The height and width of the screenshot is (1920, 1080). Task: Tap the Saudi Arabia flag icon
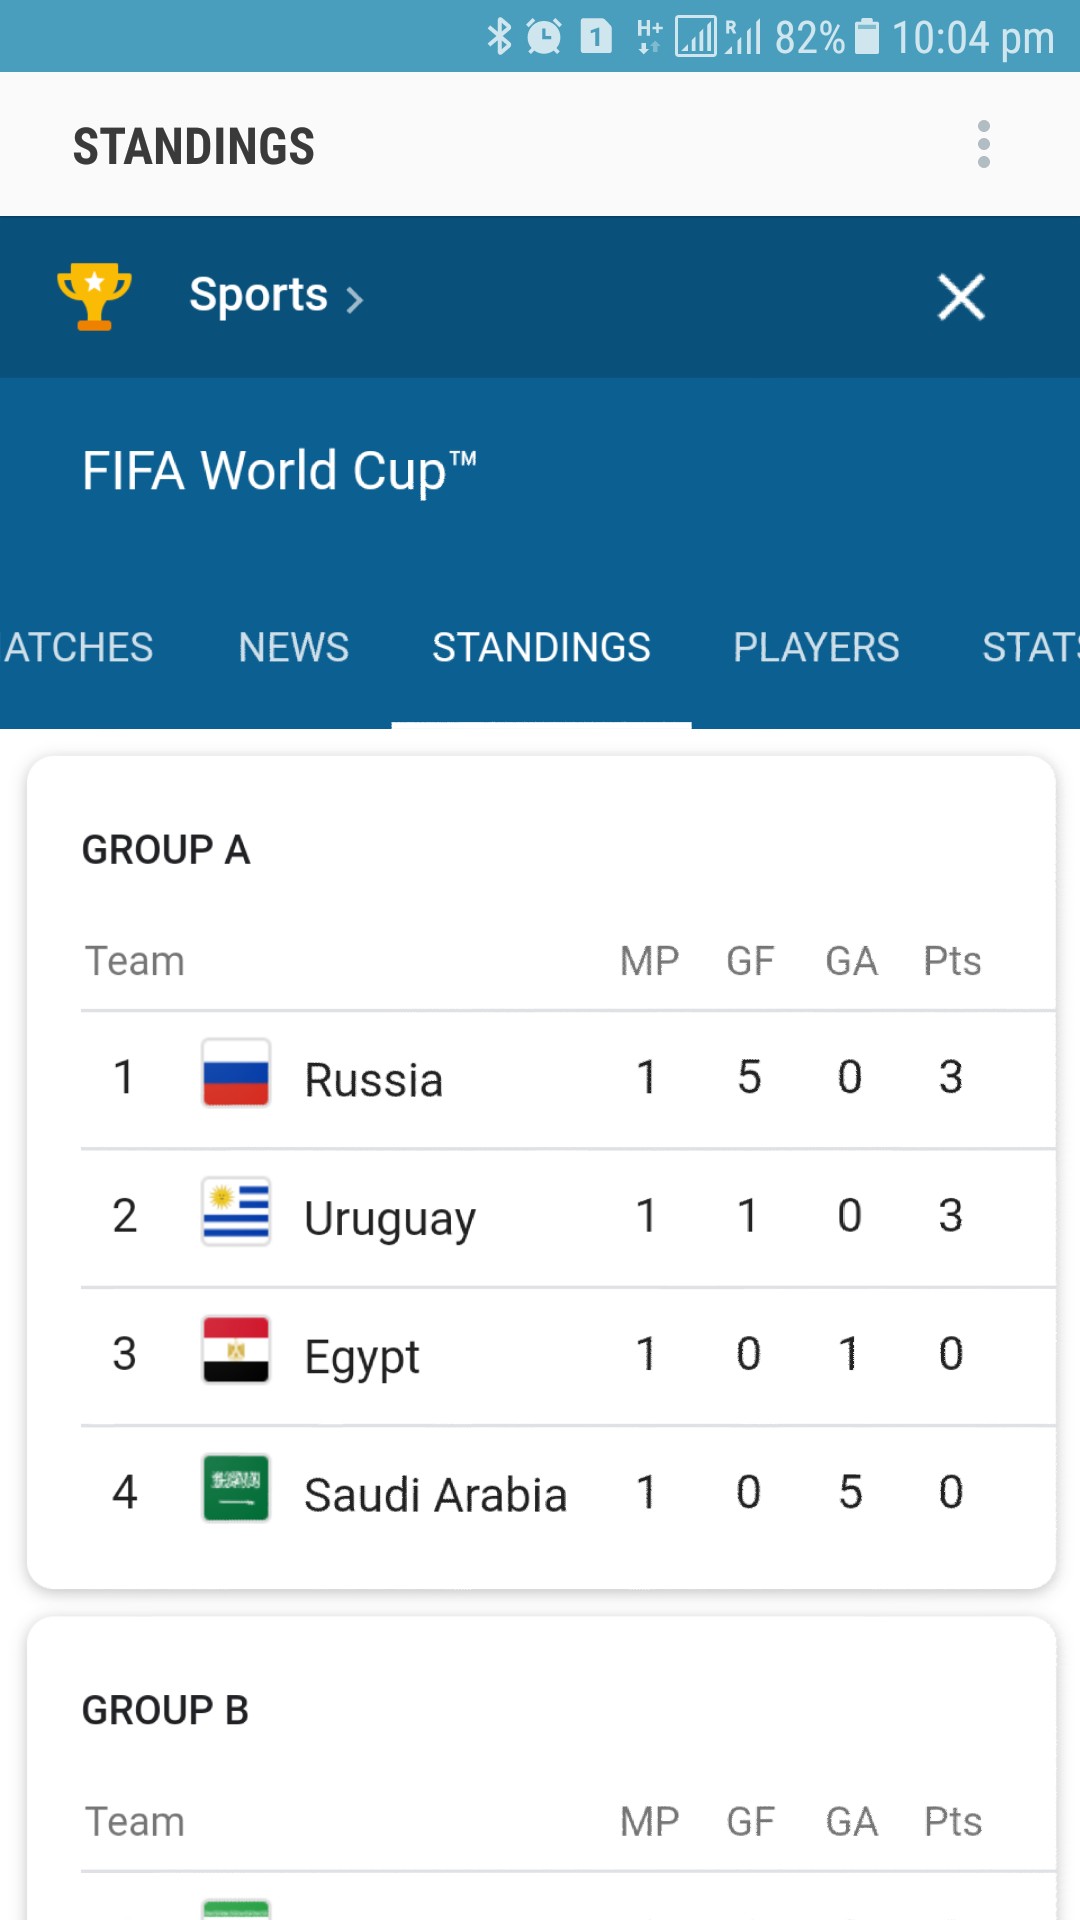coord(236,1488)
